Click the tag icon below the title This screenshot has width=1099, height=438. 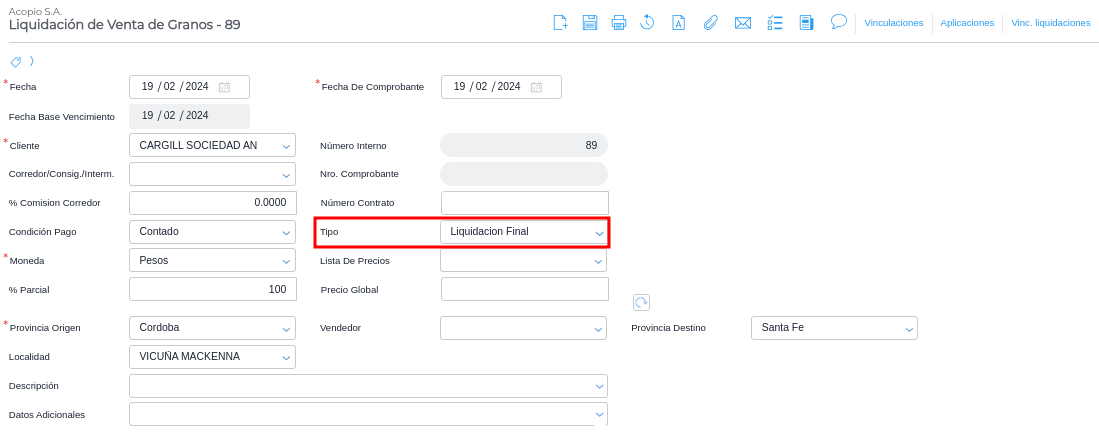(16, 61)
